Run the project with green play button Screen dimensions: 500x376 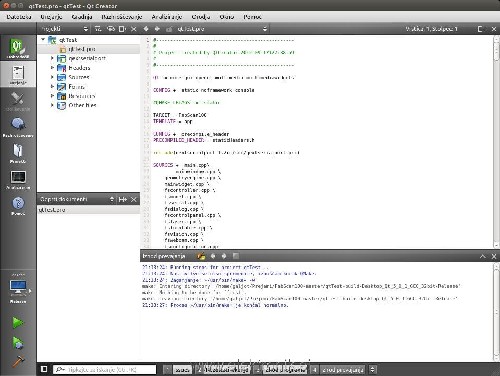coord(18,322)
